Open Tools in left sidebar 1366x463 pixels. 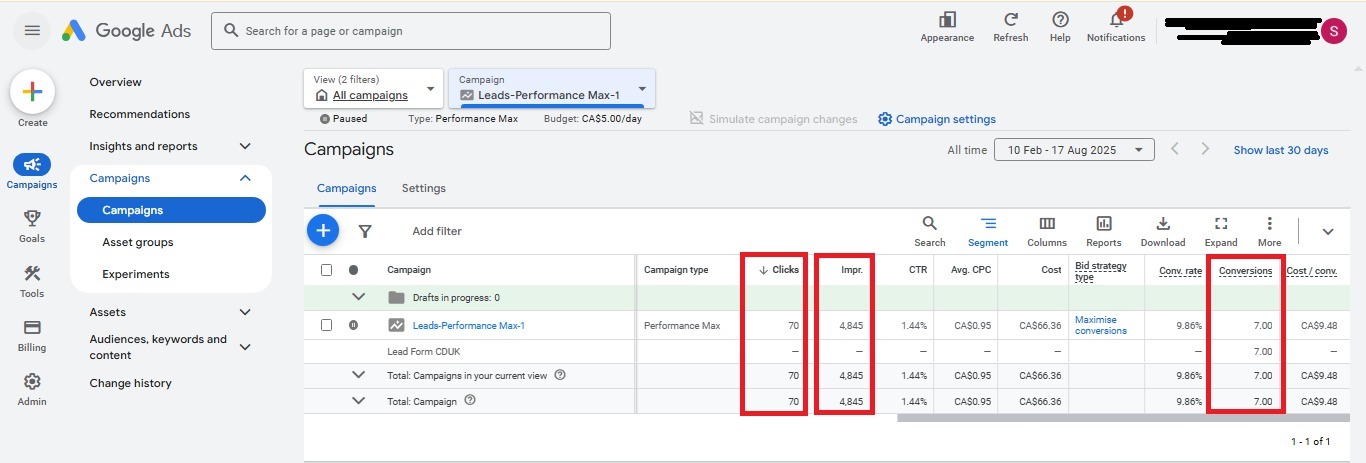pyautogui.click(x=32, y=275)
